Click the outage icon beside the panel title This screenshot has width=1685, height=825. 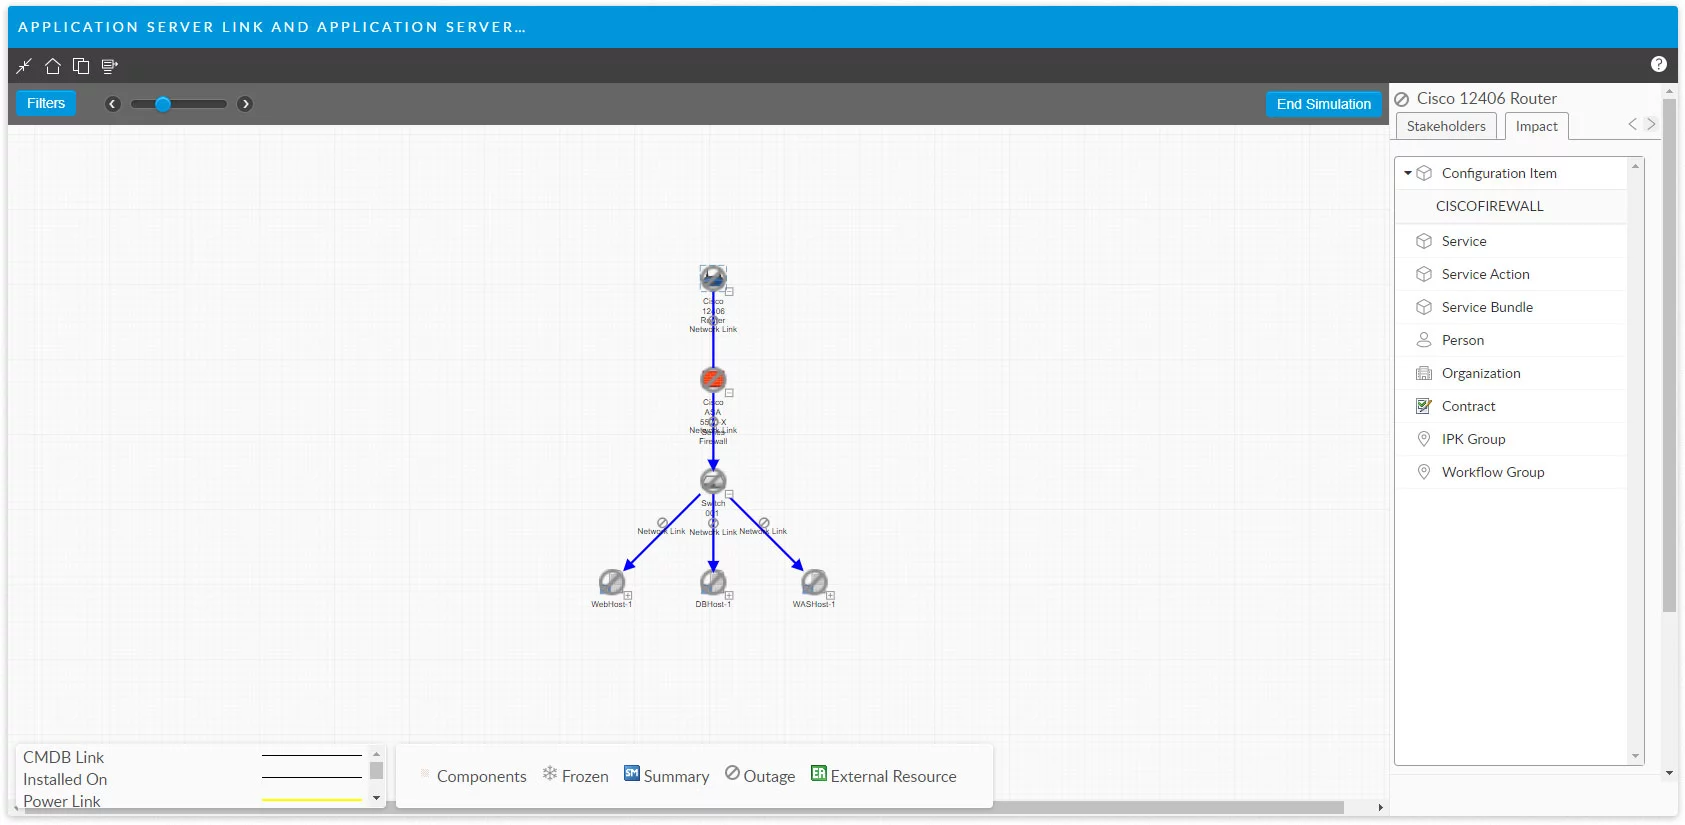tap(1402, 99)
